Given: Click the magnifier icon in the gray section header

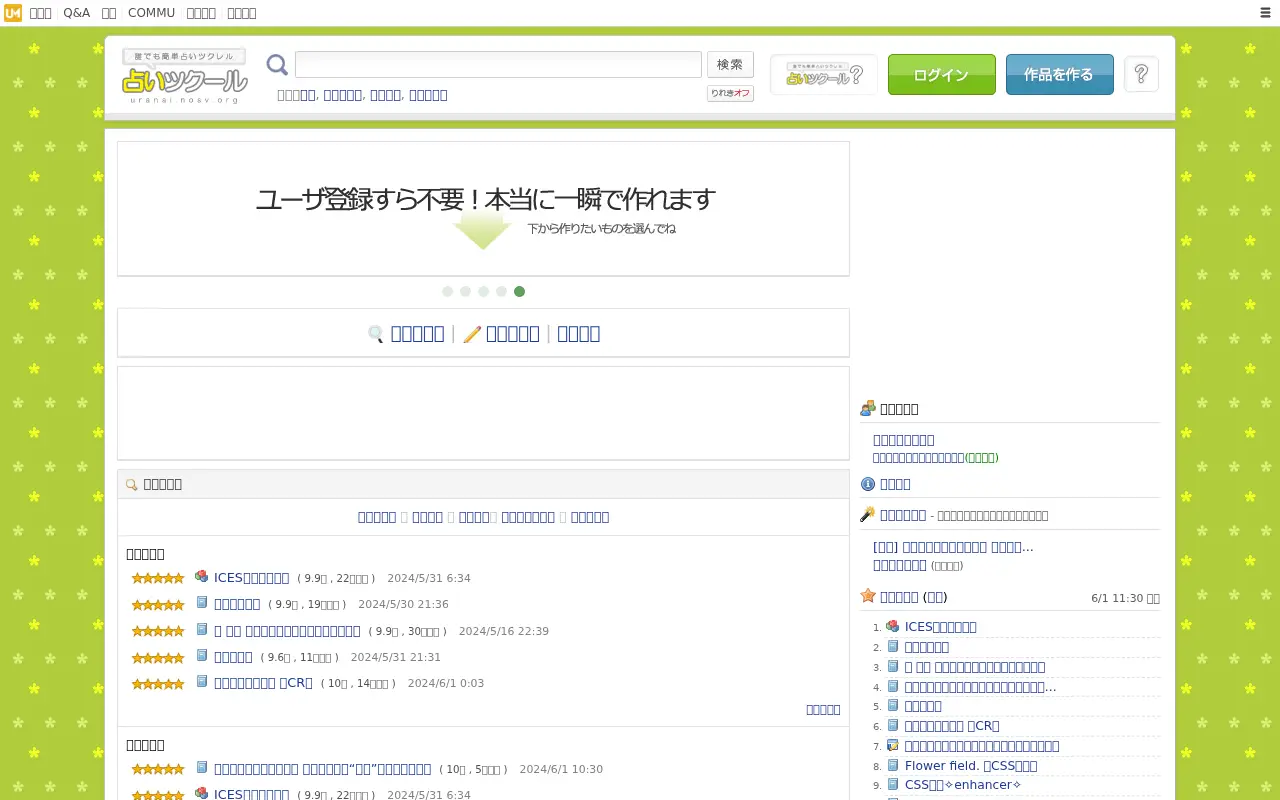Looking at the screenshot, I should click(x=131, y=485).
